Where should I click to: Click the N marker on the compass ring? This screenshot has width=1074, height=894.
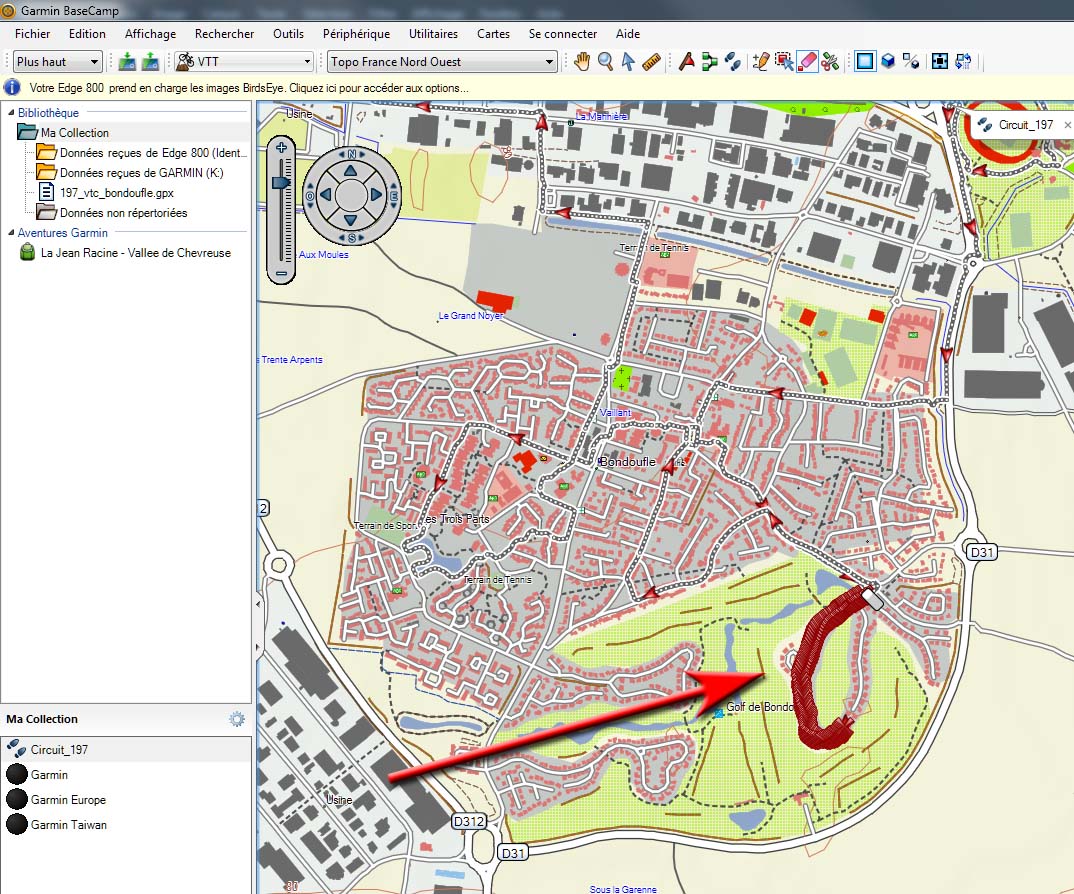point(351,154)
